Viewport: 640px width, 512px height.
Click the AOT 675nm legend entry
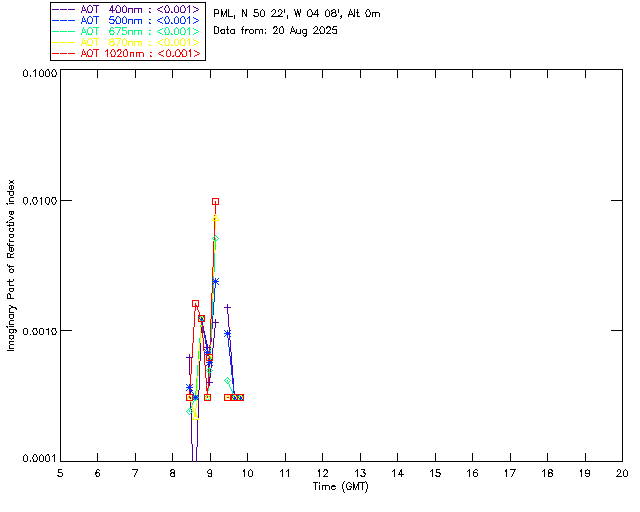tap(127, 31)
